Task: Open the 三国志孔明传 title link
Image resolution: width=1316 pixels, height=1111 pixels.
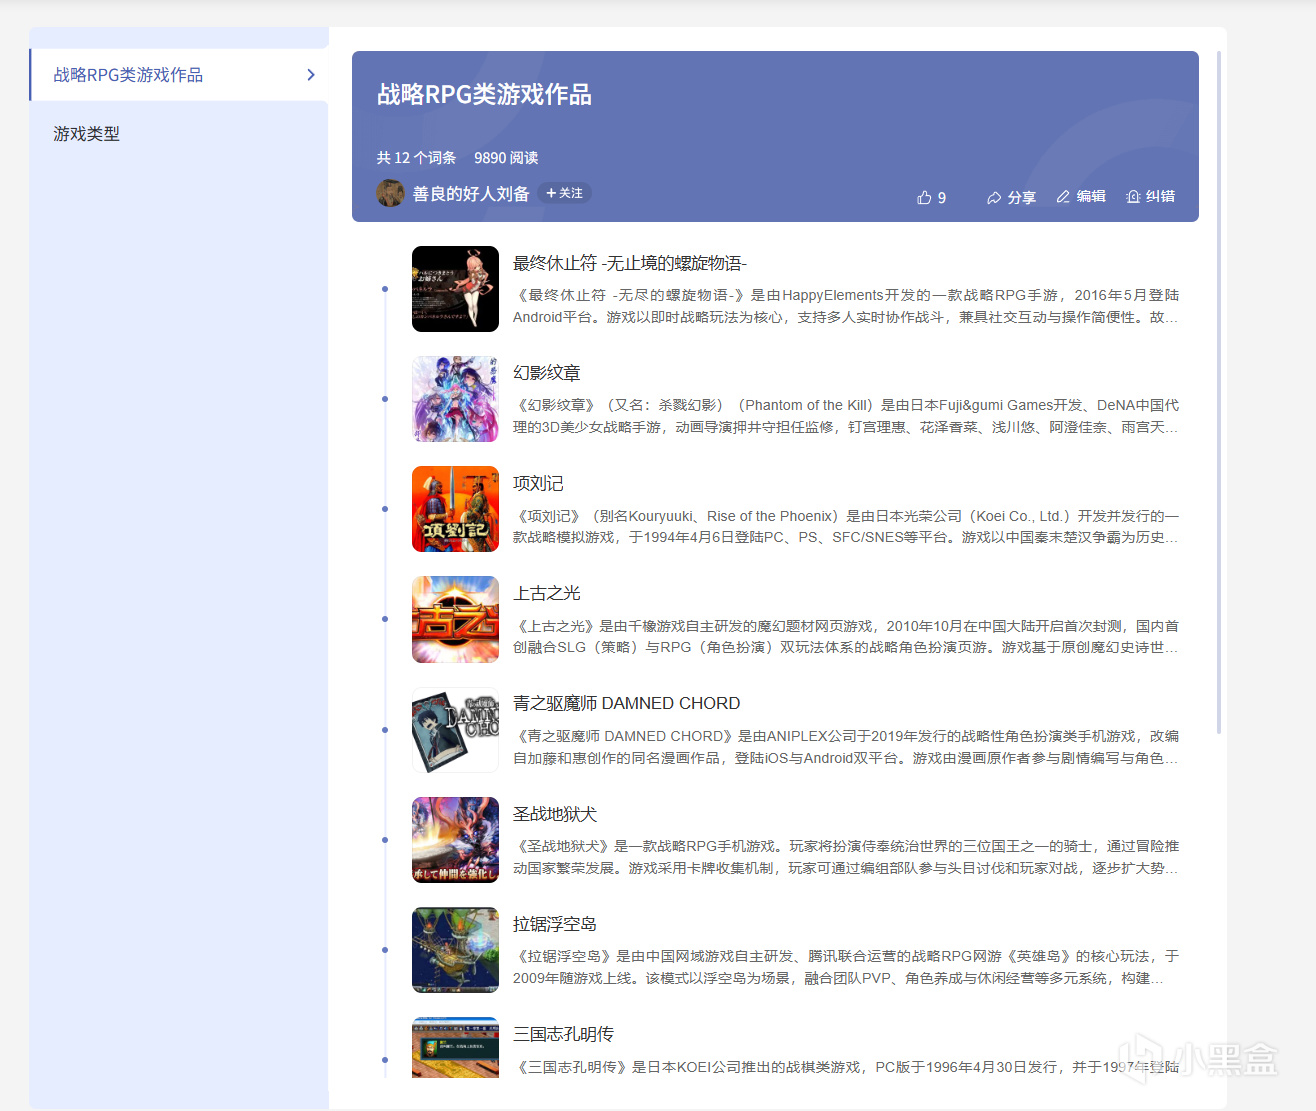Action: click(x=563, y=1035)
